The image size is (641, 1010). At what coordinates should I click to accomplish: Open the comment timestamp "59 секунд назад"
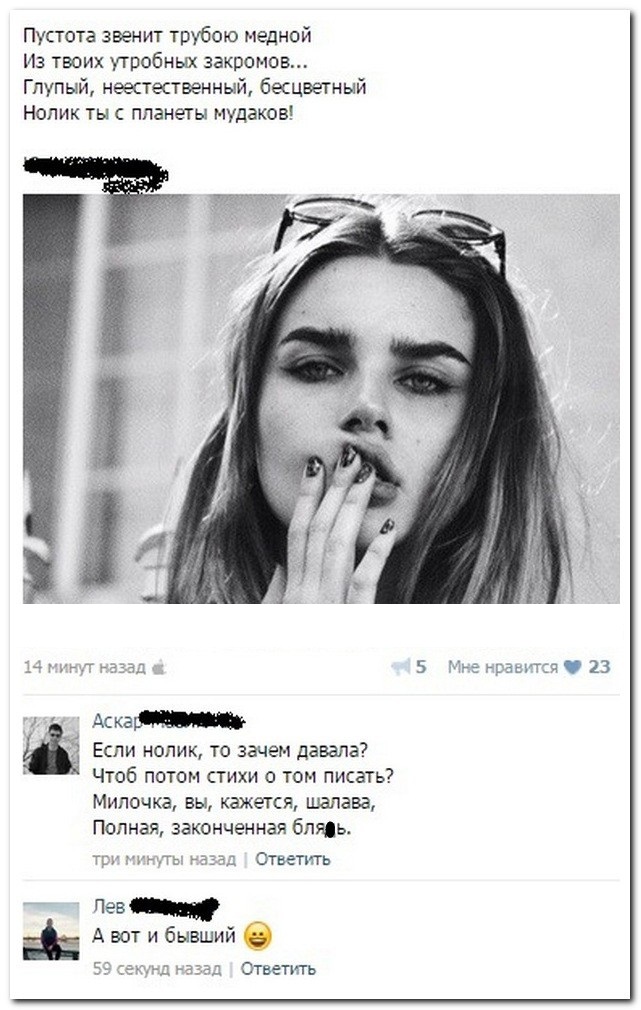click(157, 968)
